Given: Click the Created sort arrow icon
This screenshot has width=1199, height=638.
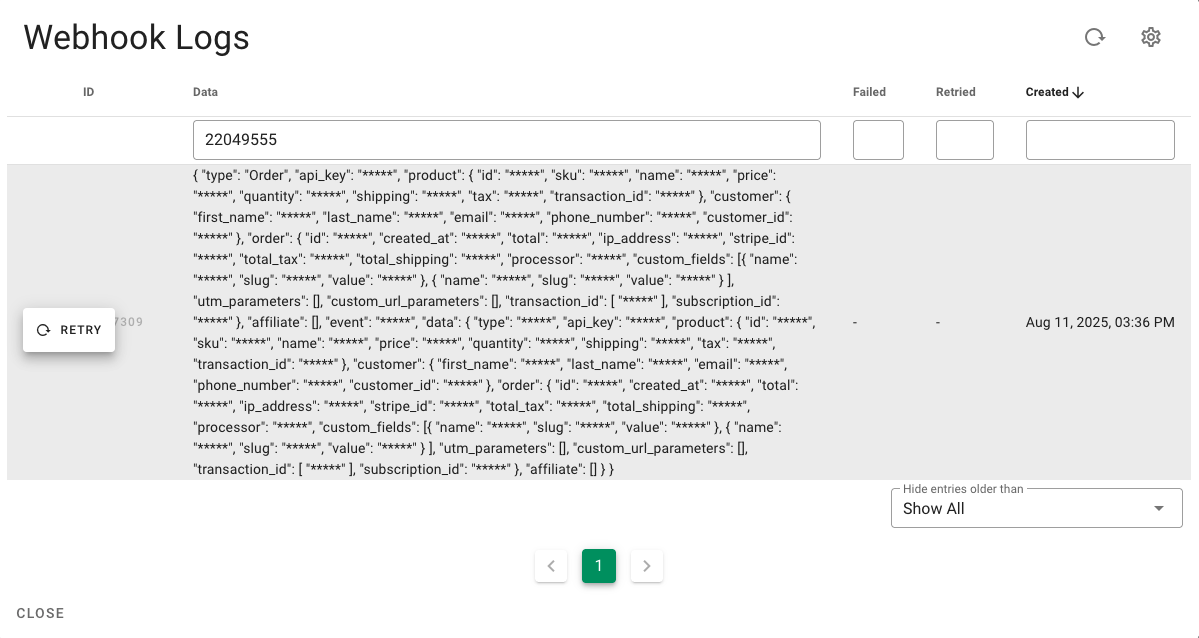Looking at the screenshot, I should click(1078, 92).
